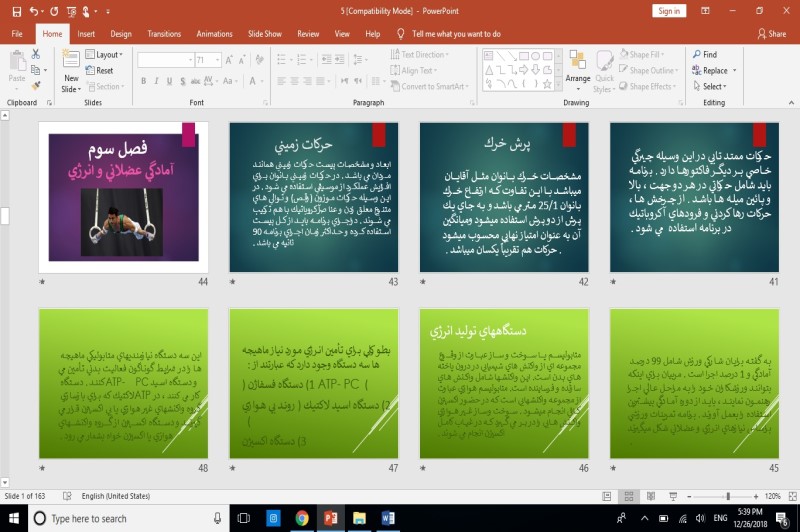The image size is (800, 532).
Task: Open the Replace dropdown arrow
Action: [x=735, y=71]
